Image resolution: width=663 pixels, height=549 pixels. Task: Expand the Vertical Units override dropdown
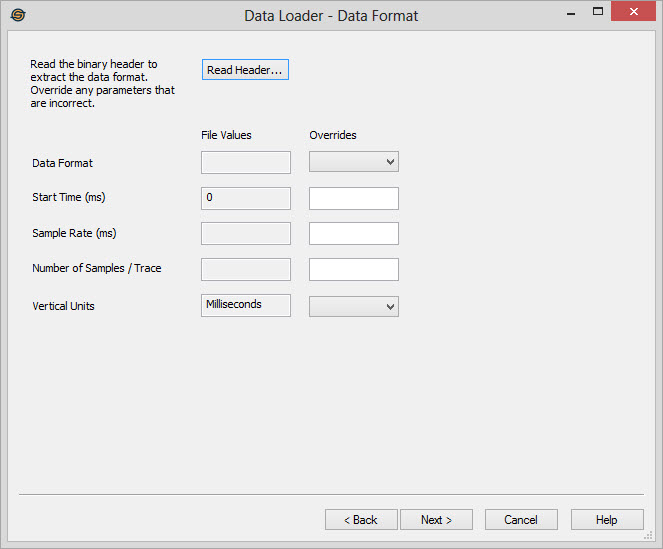coord(354,306)
